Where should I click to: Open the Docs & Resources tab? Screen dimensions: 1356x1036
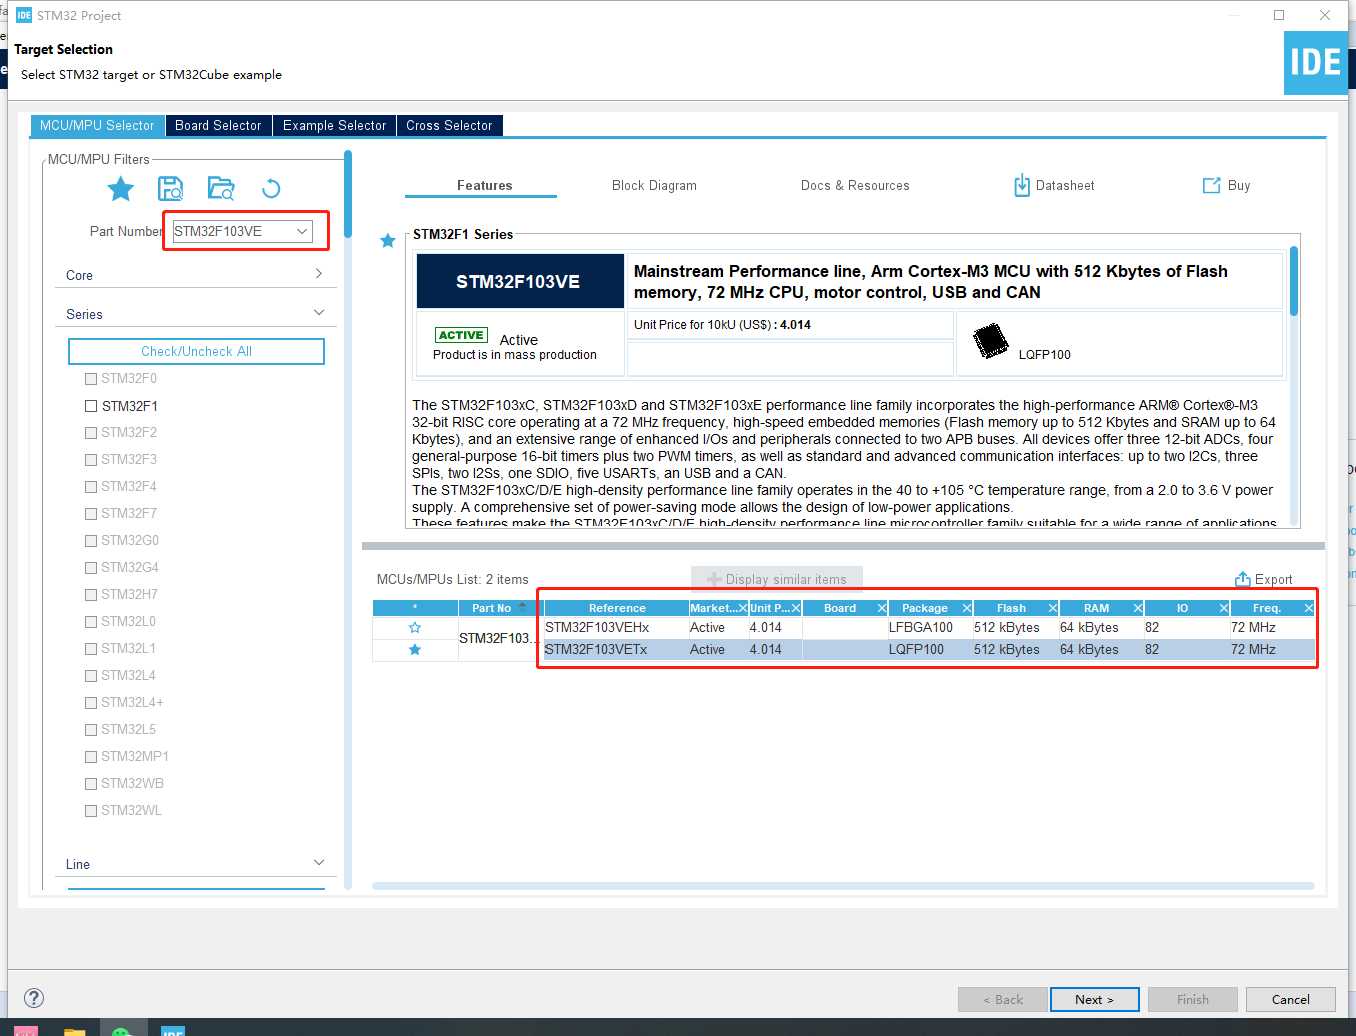(x=855, y=185)
